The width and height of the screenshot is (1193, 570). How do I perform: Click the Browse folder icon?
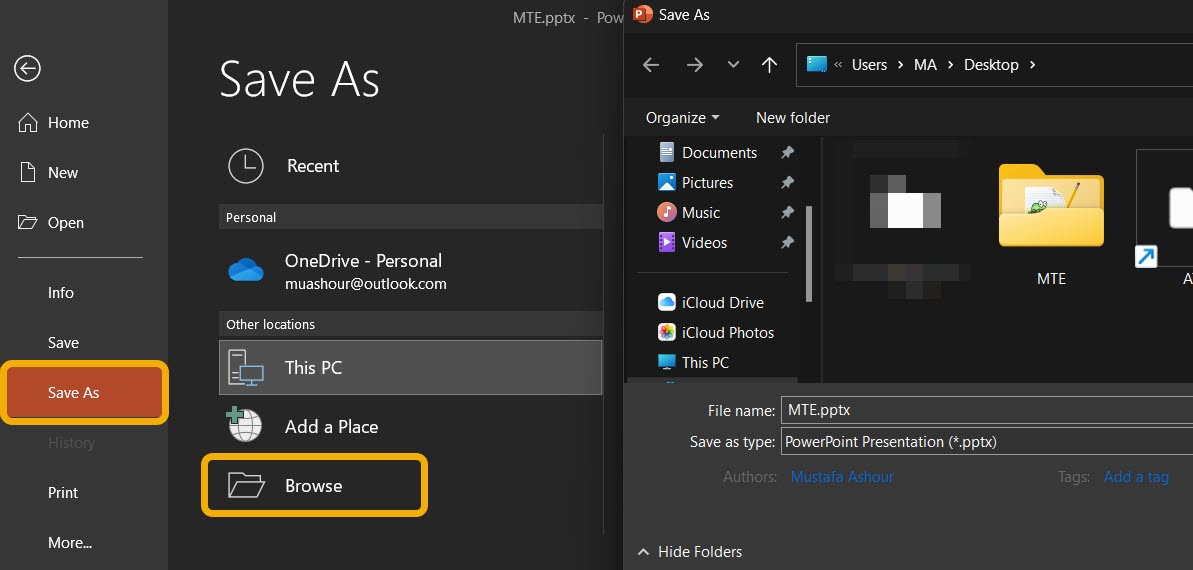(x=246, y=486)
